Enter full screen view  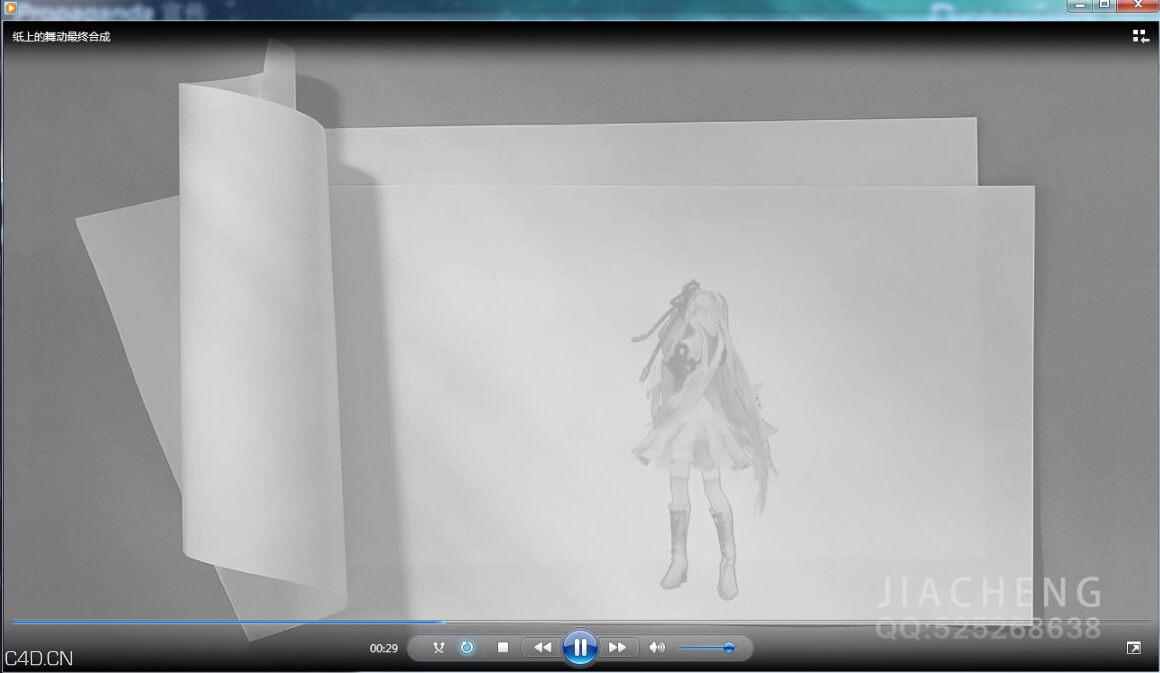click(x=1133, y=648)
